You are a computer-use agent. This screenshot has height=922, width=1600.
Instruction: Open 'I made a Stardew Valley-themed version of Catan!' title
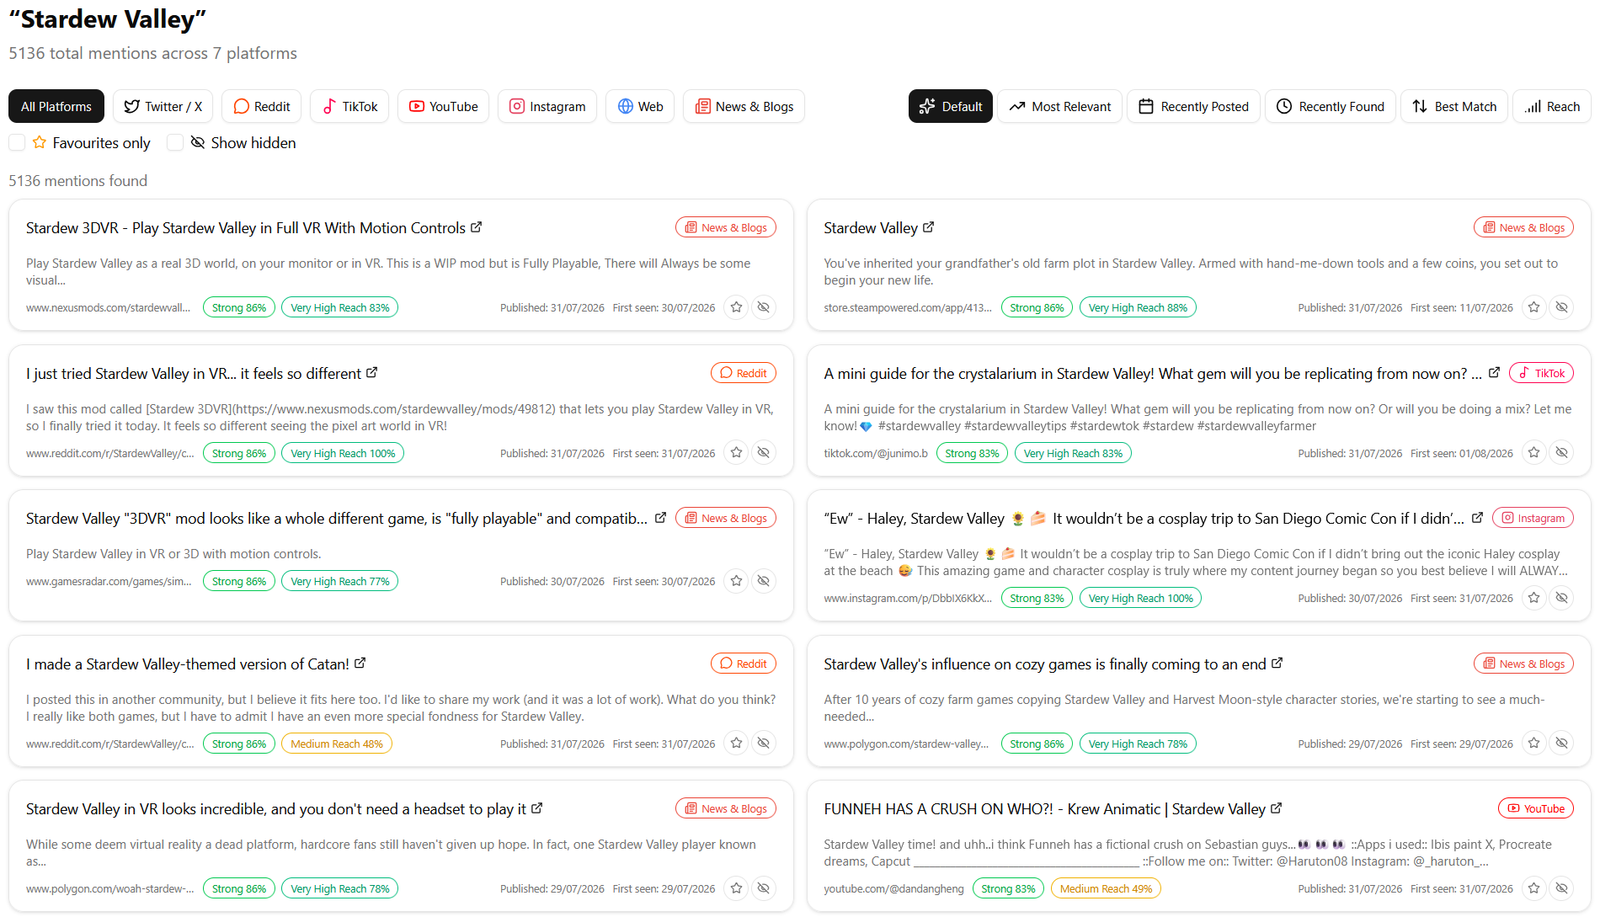(x=188, y=664)
